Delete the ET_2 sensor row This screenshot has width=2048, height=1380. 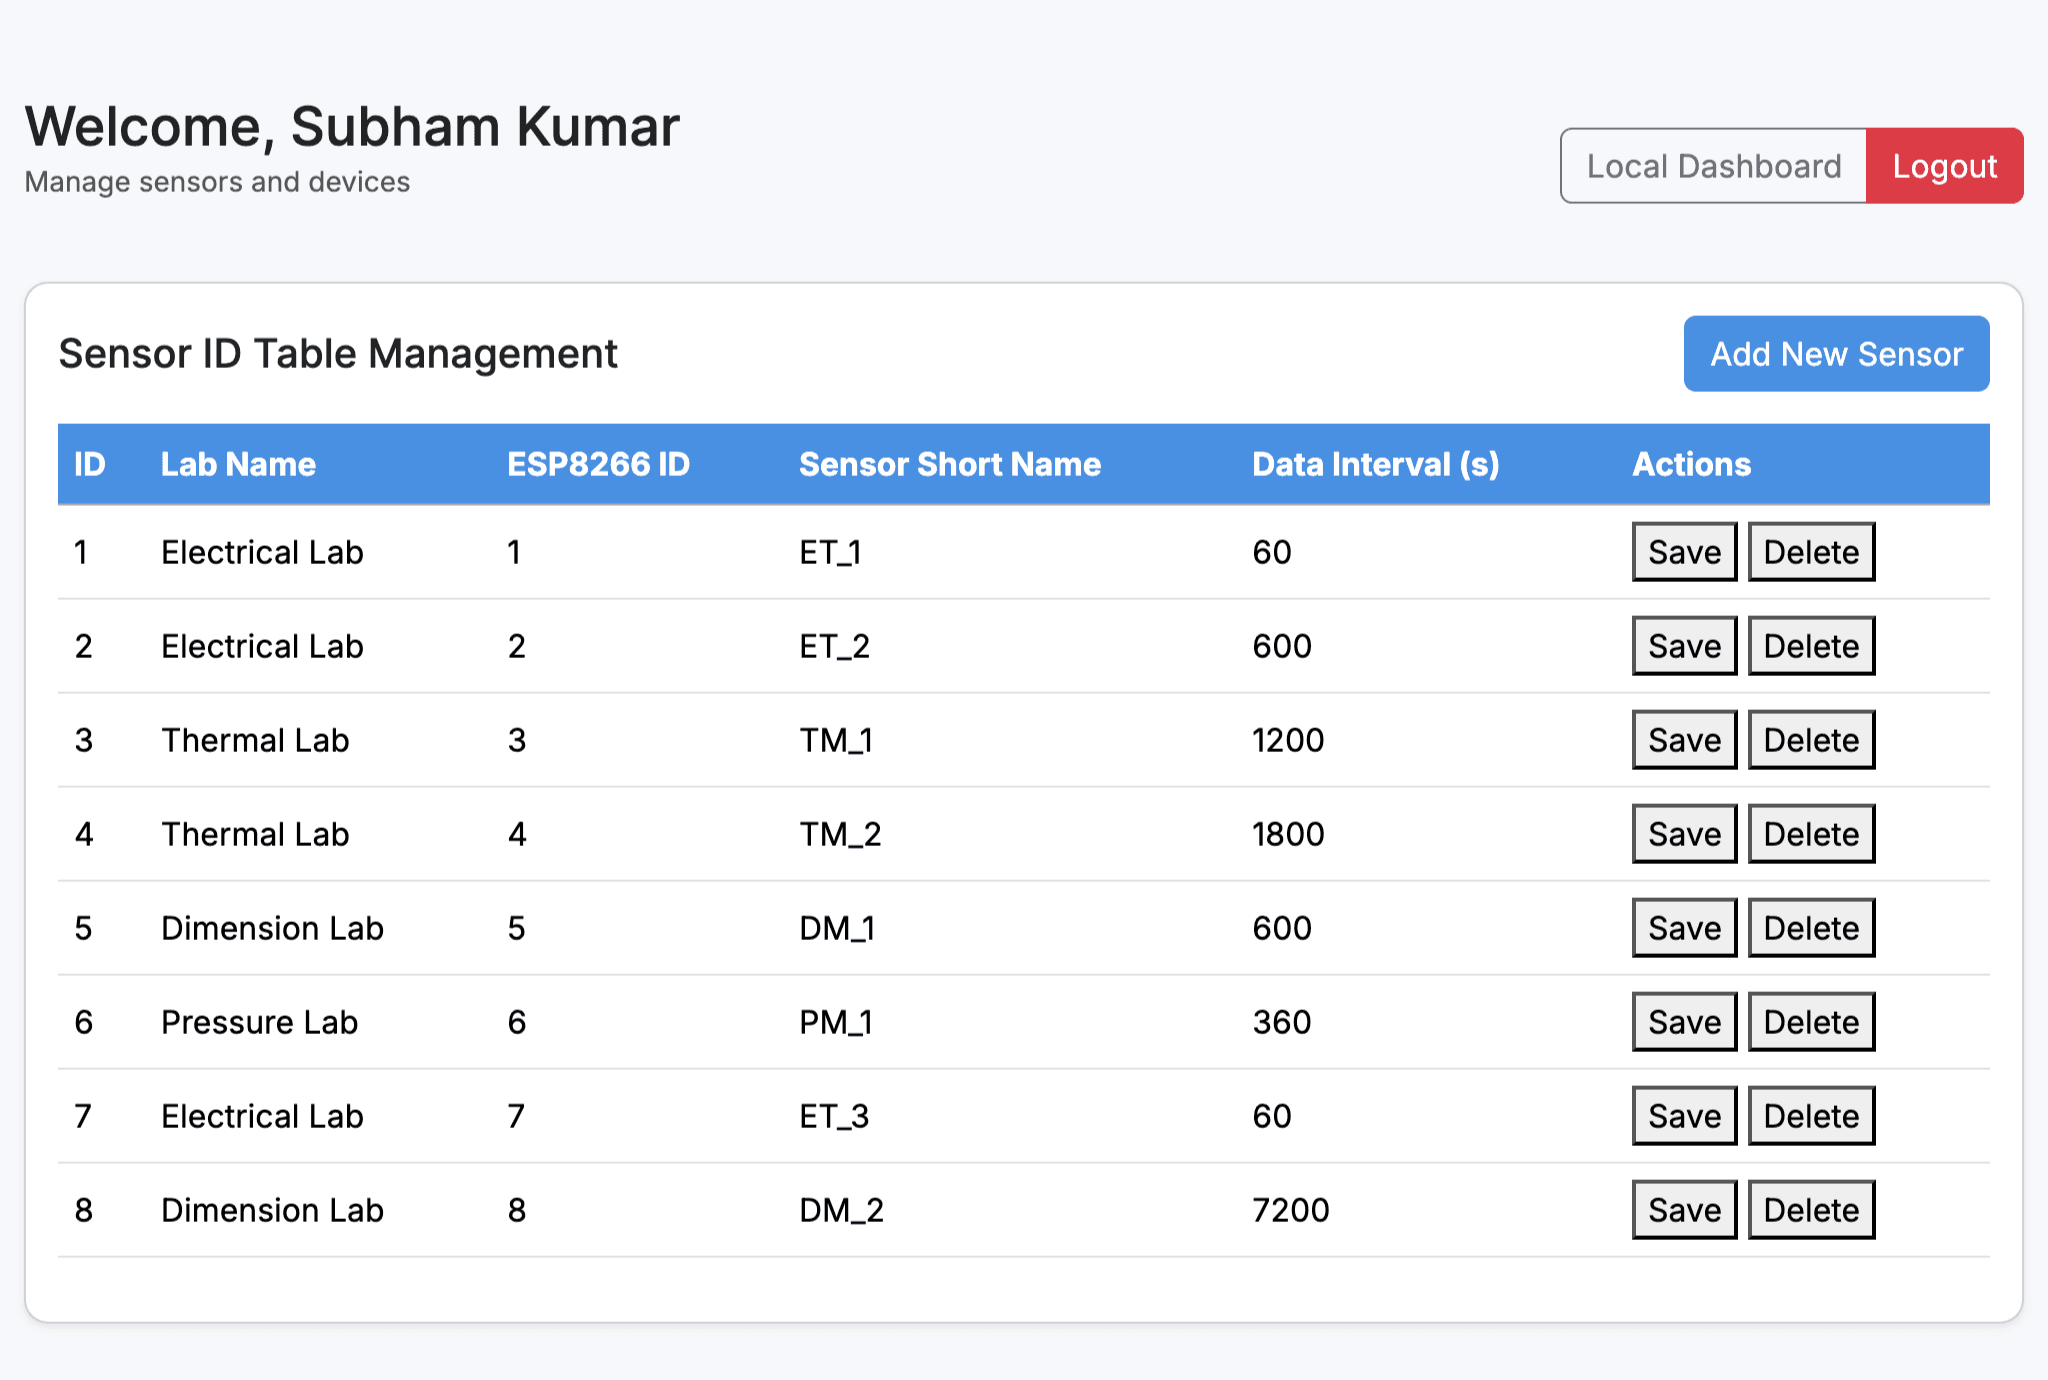click(1811, 646)
